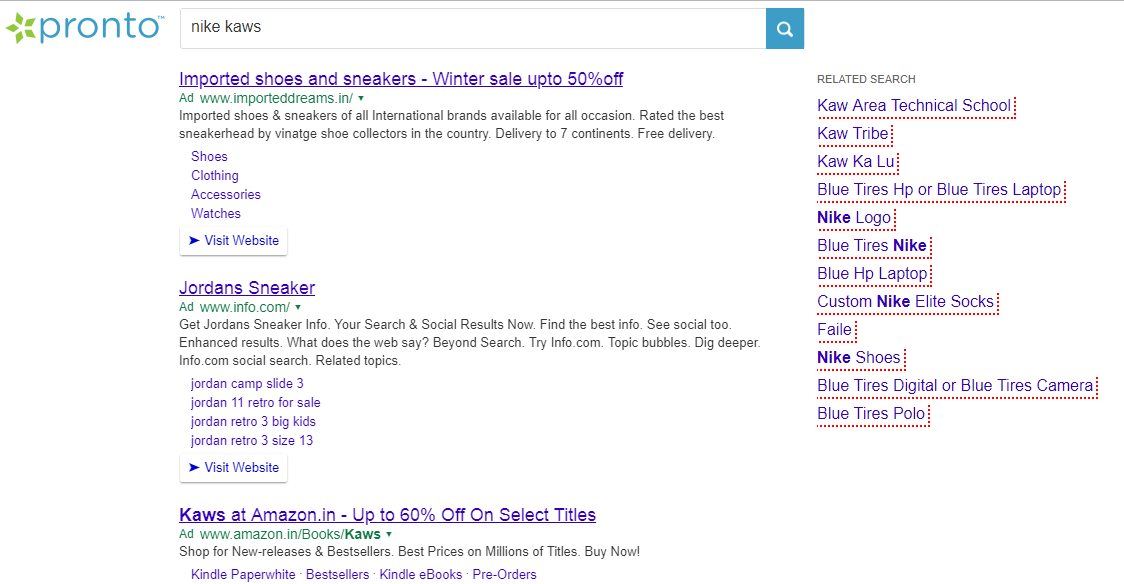Select related search 'Nike Logo'

pyautogui.click(x=853, y=217)
